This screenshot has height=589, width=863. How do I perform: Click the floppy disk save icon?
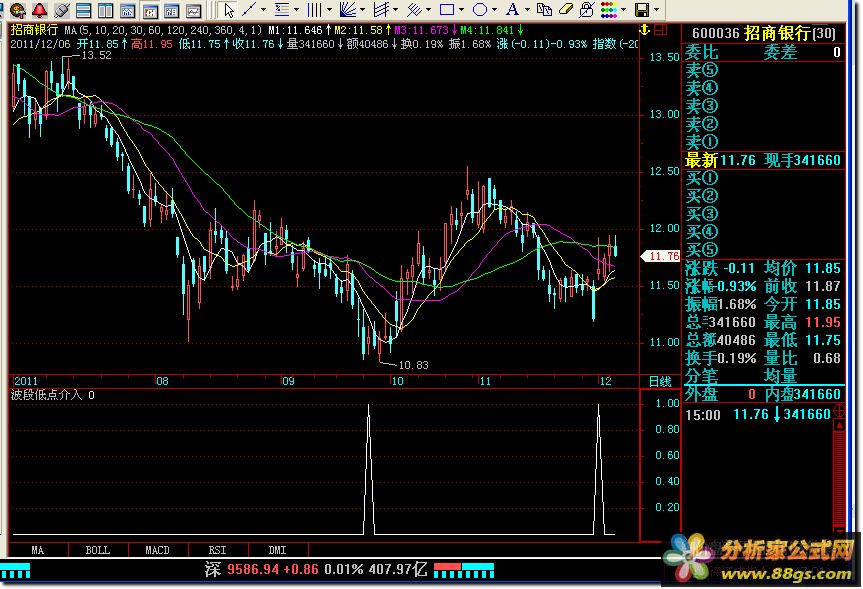tap(642, 9)
